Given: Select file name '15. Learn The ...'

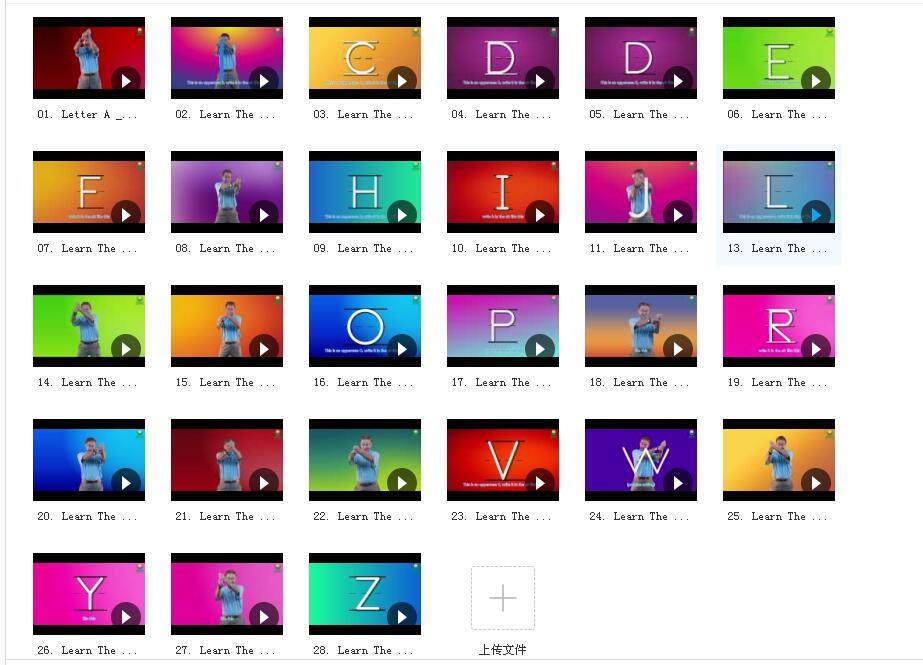Looking at the screenshot, I should [225, 383].
